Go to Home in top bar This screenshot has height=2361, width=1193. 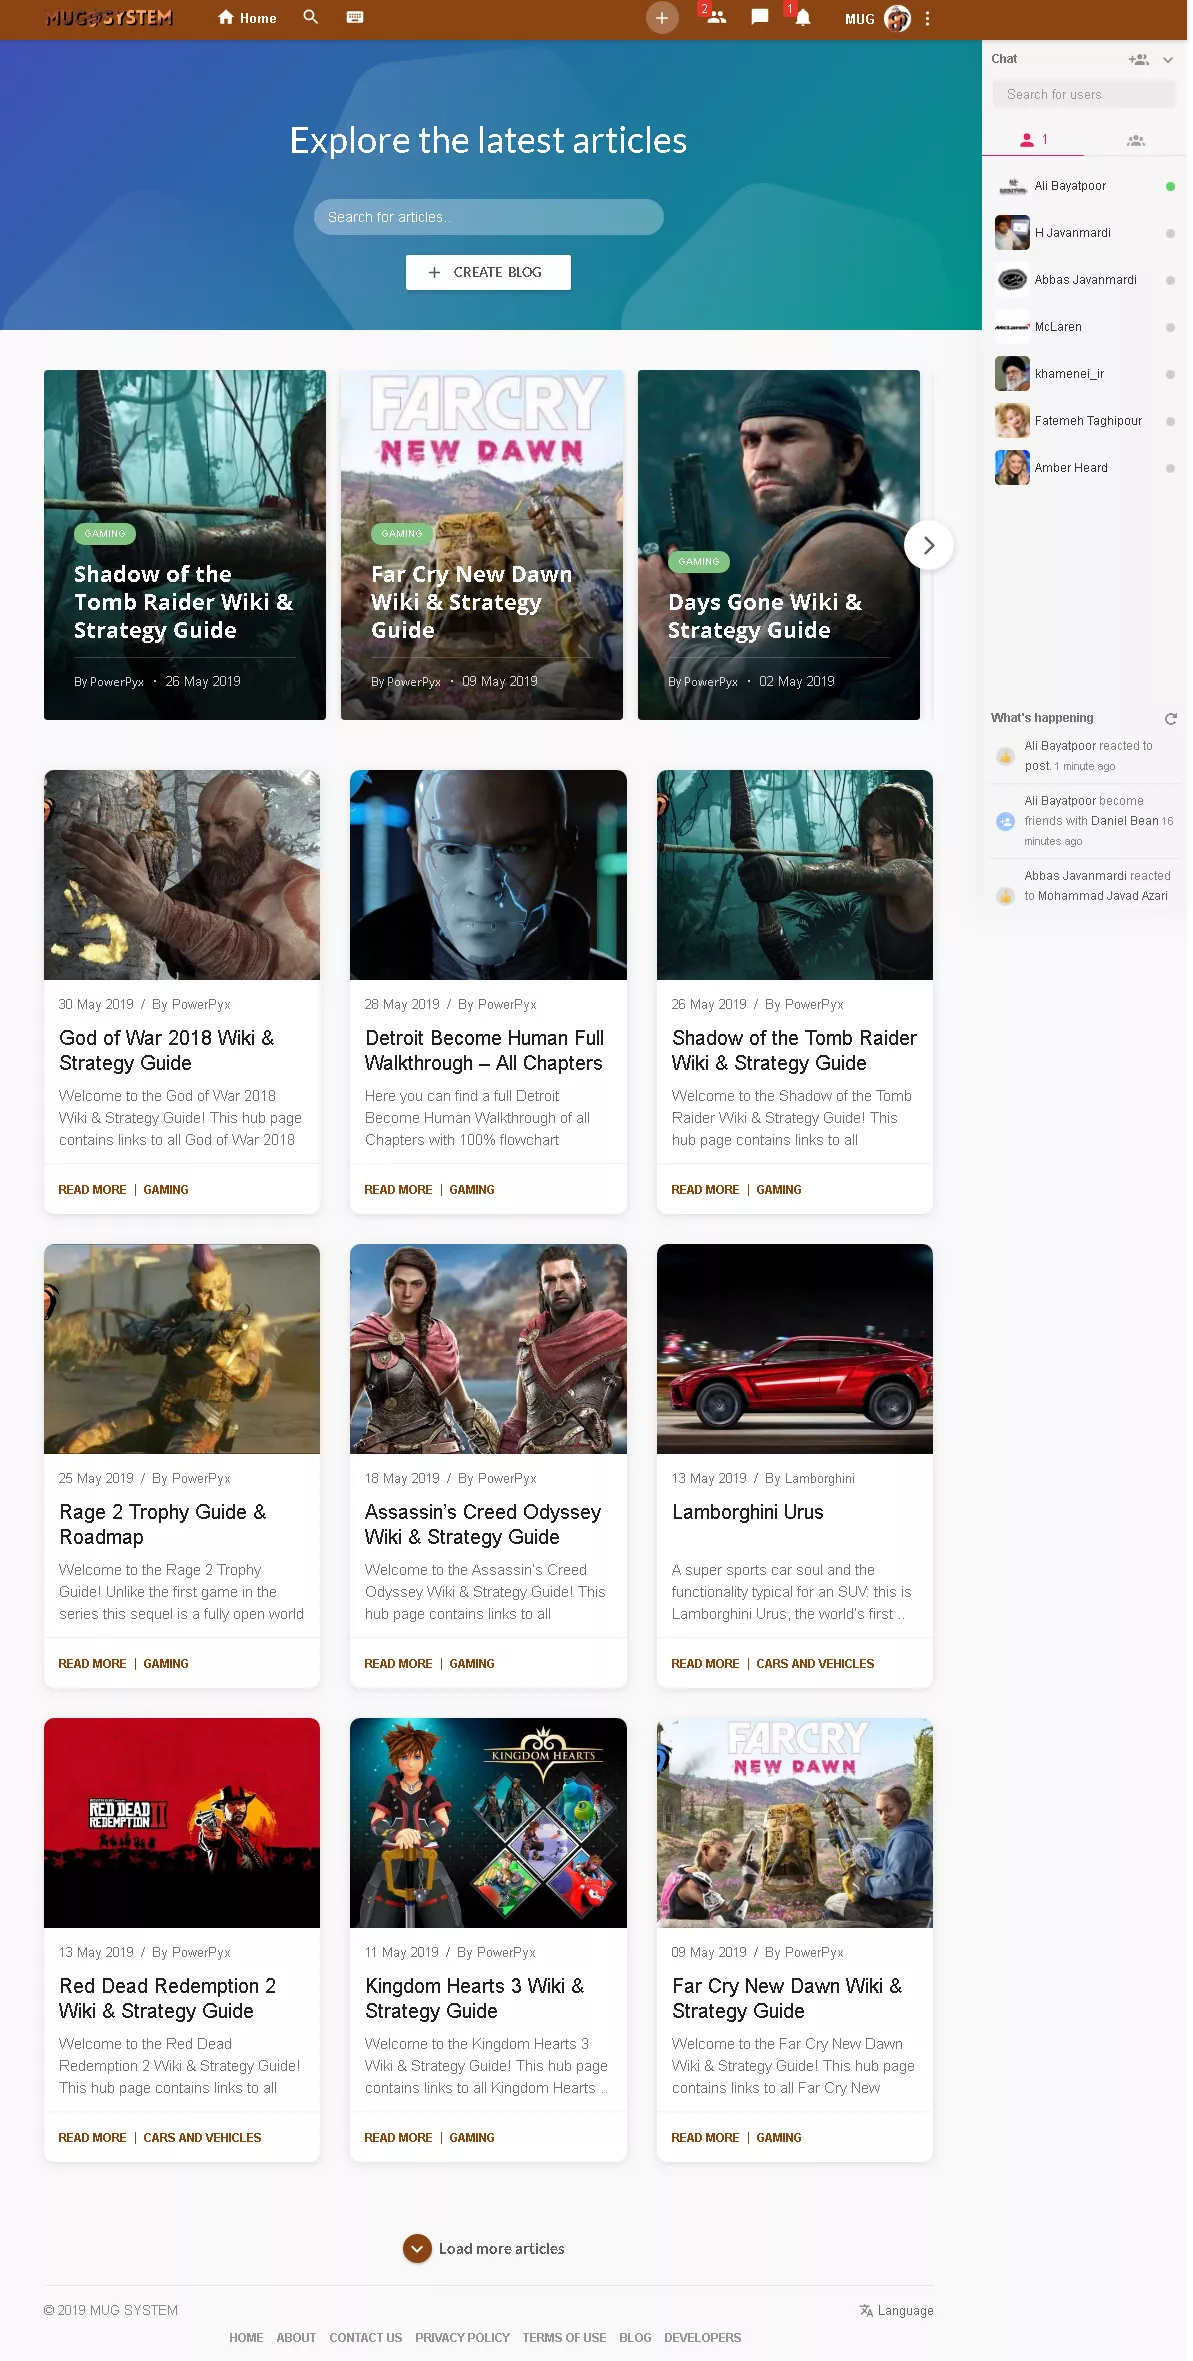247,18
